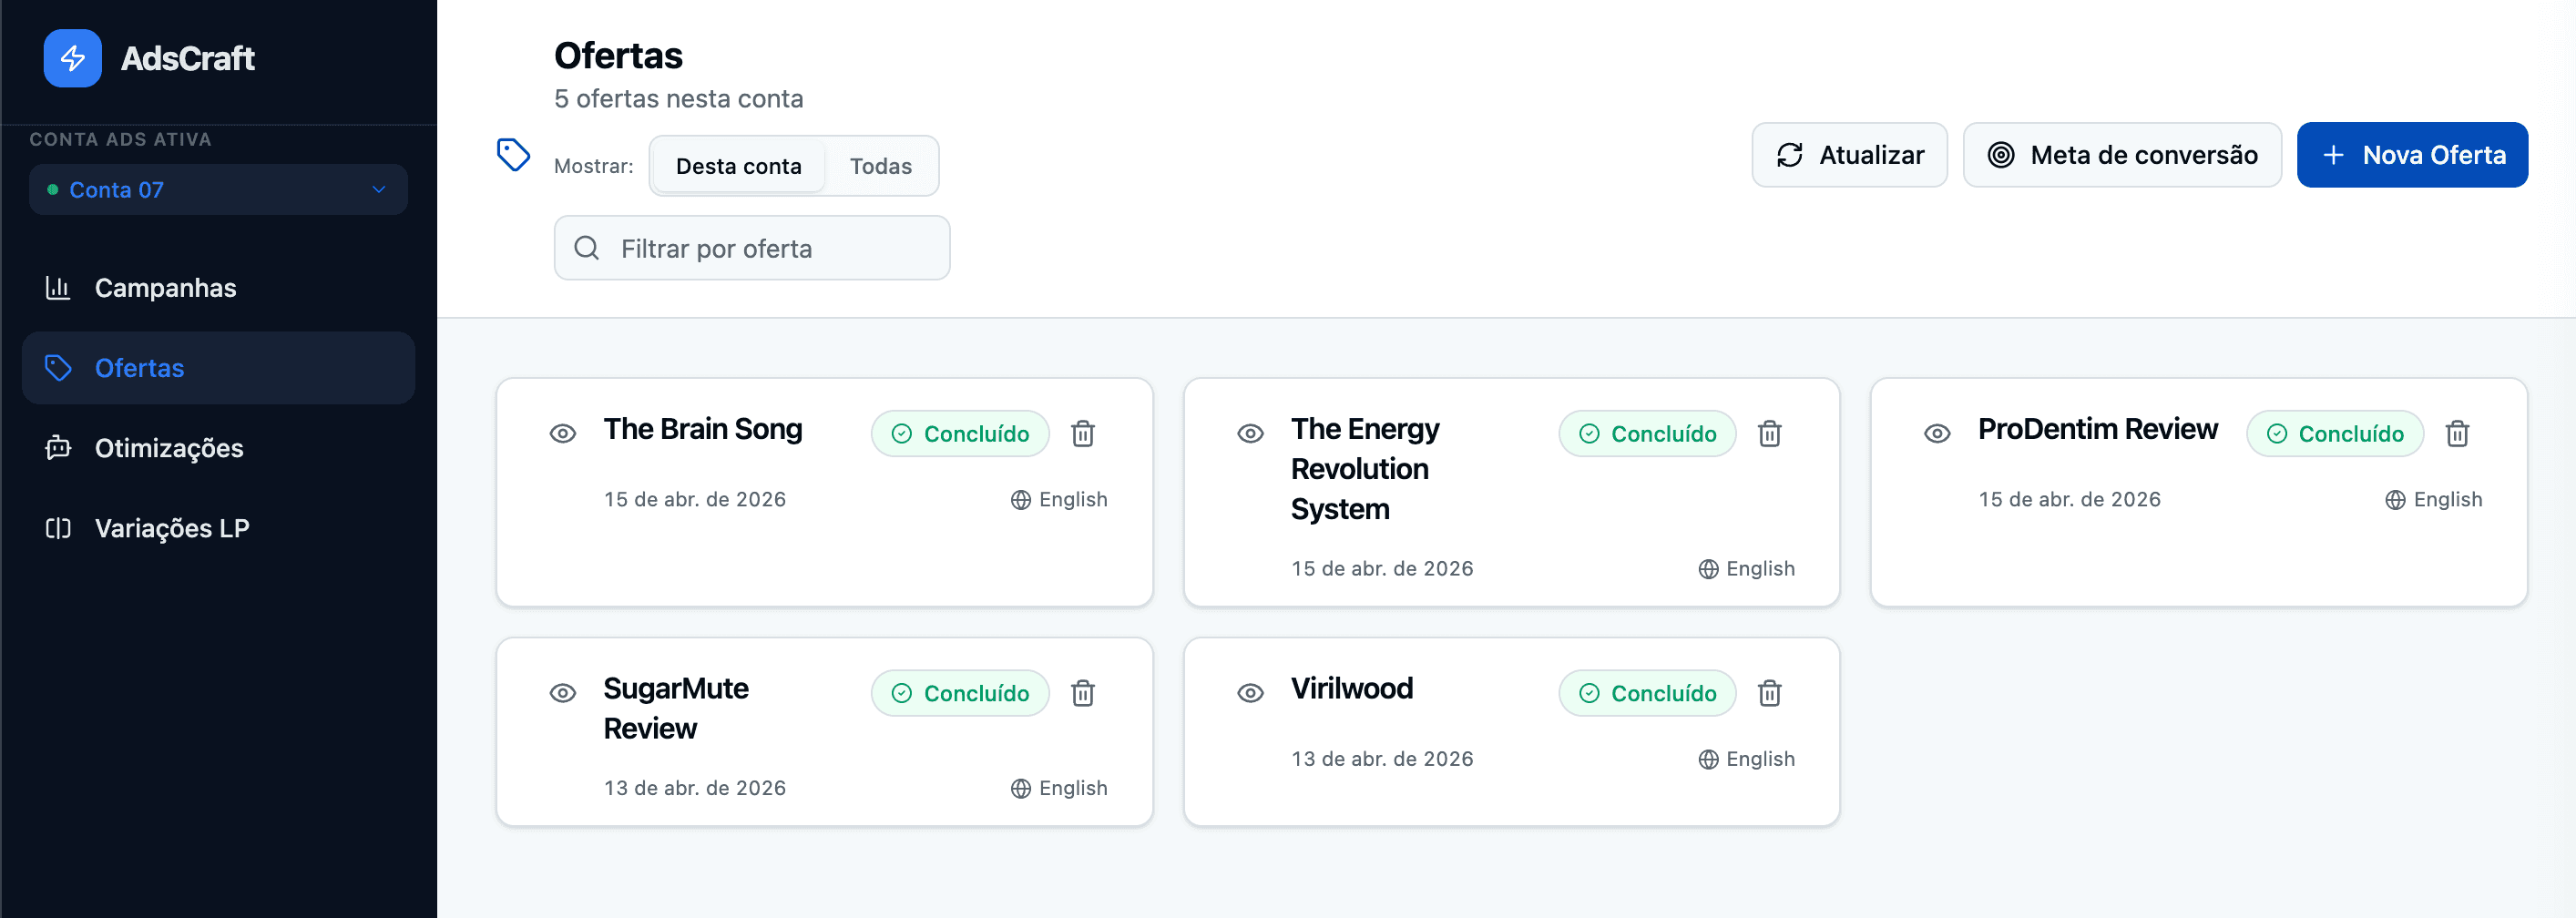
Task: Delete the SugarMute Review offer
Action: click(1082, 693)
